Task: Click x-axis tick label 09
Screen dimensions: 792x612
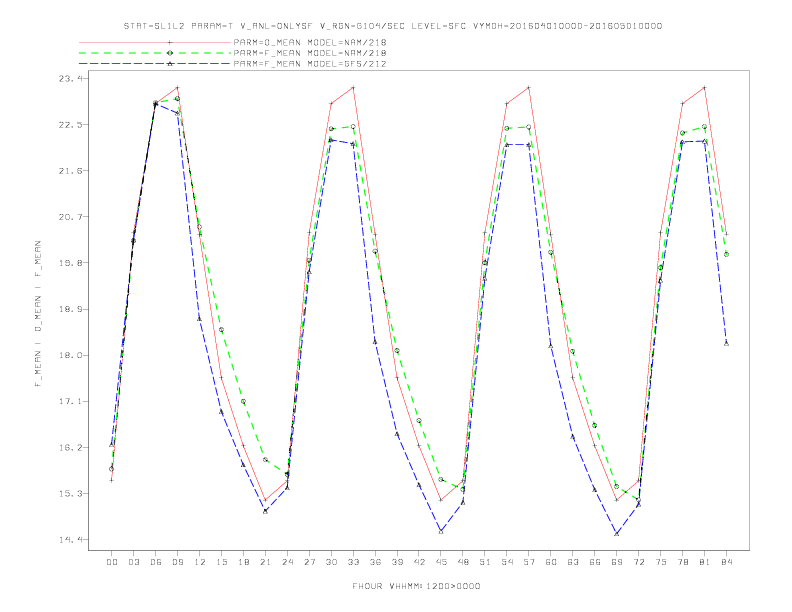Action: (x=177, y=562)
